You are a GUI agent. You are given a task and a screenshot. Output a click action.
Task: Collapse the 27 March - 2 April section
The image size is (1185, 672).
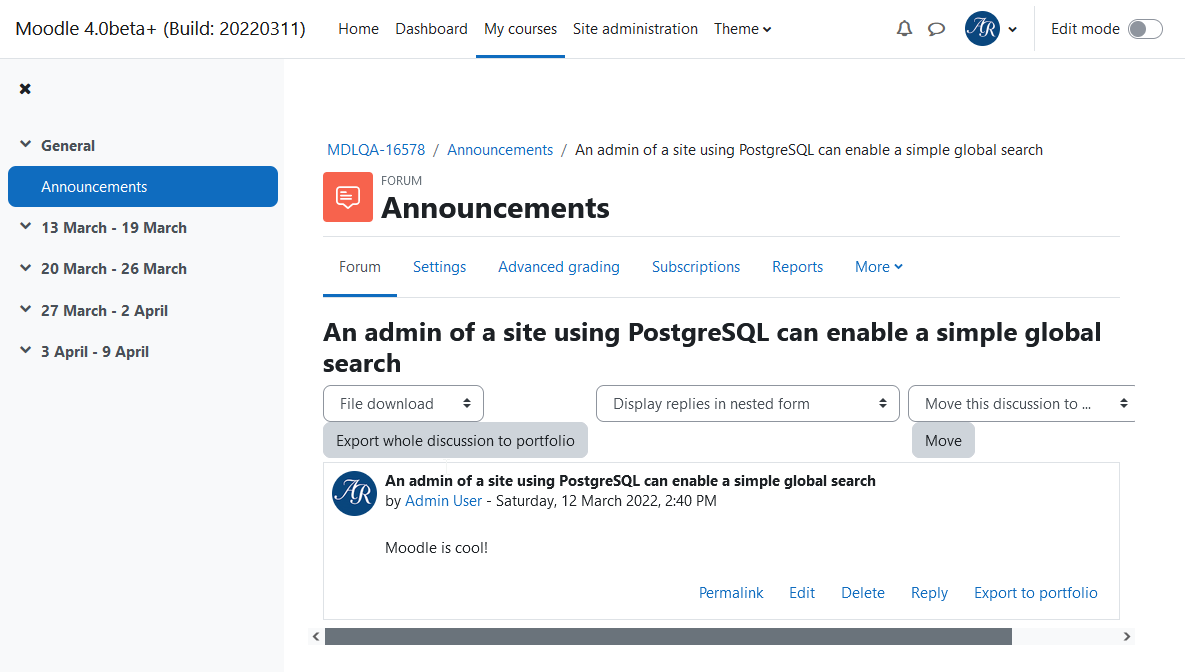(26, 310)
